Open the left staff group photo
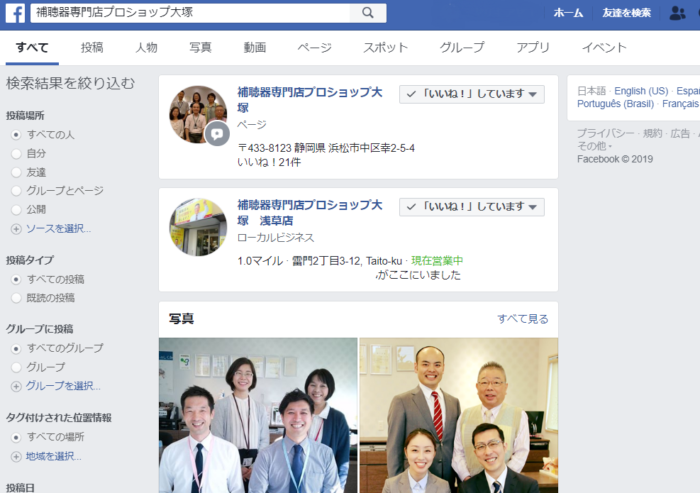700x493 pixels. (258, 415)
